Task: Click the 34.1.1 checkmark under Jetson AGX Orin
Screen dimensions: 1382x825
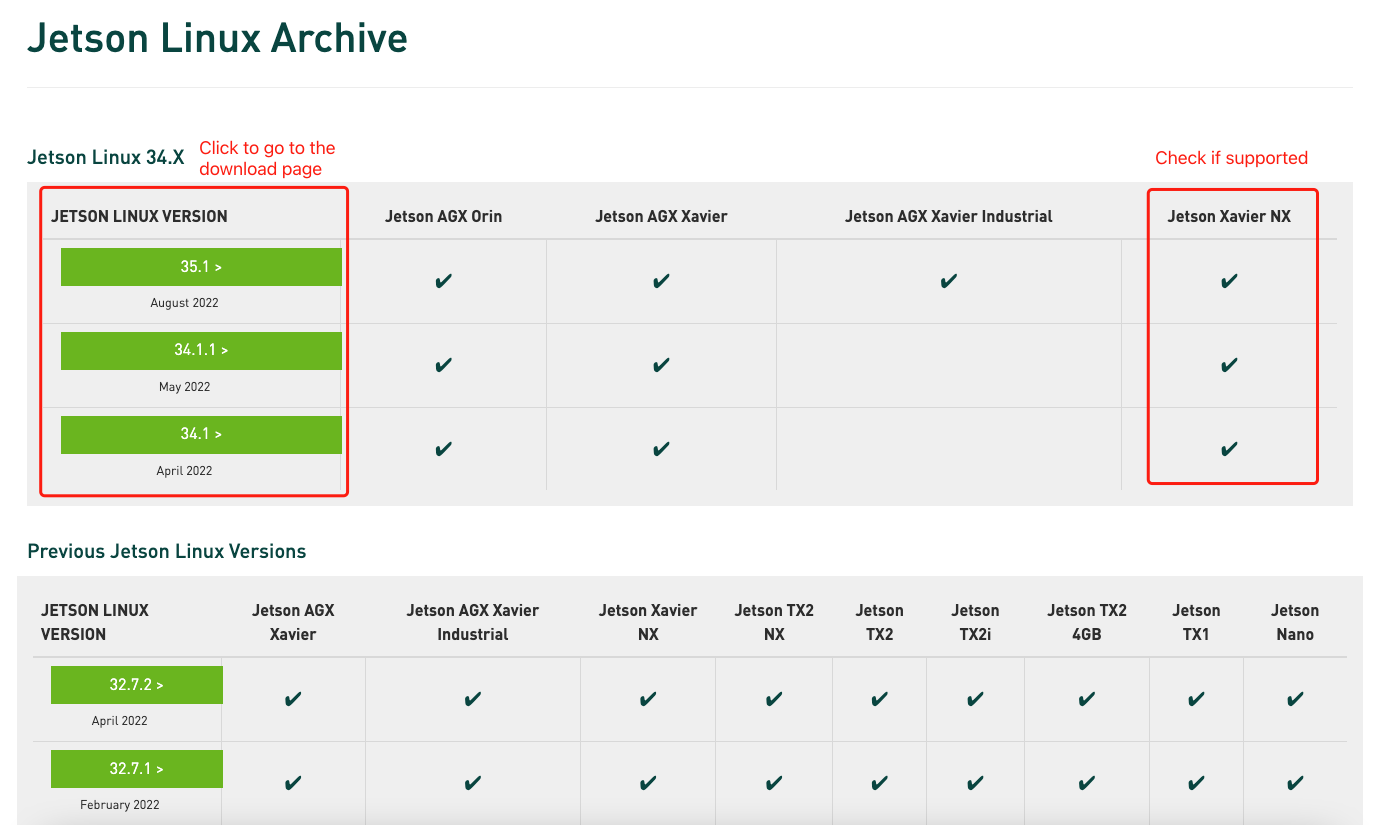Action: 444,365
